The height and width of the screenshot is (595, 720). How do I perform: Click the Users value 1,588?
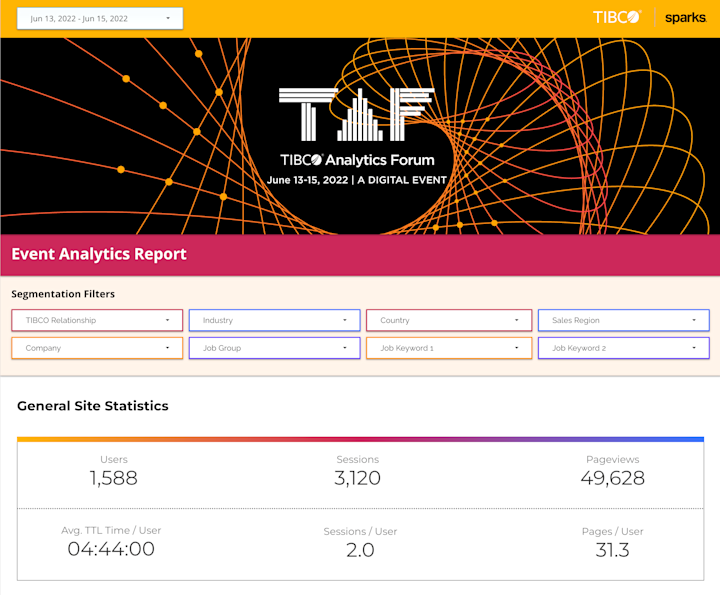click(113, 478)
